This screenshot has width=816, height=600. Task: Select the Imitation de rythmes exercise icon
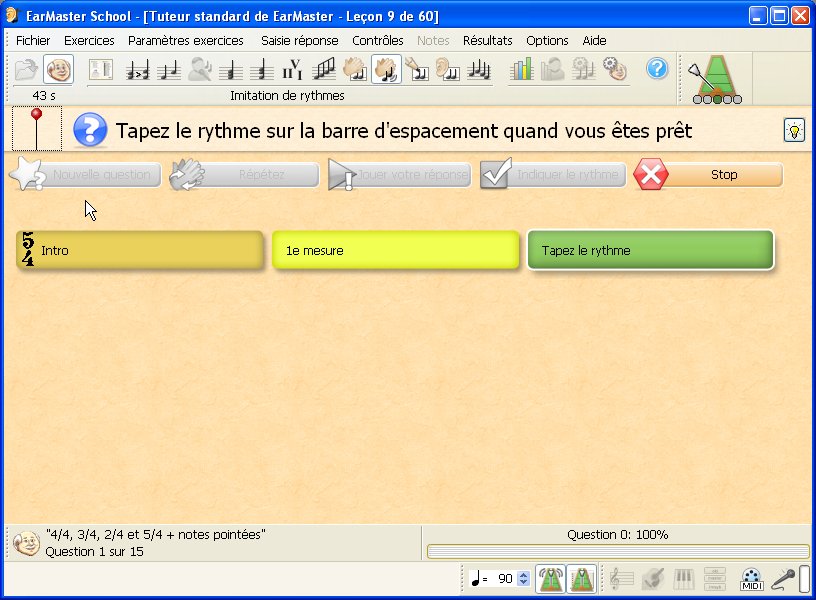(x=386, y=70)
